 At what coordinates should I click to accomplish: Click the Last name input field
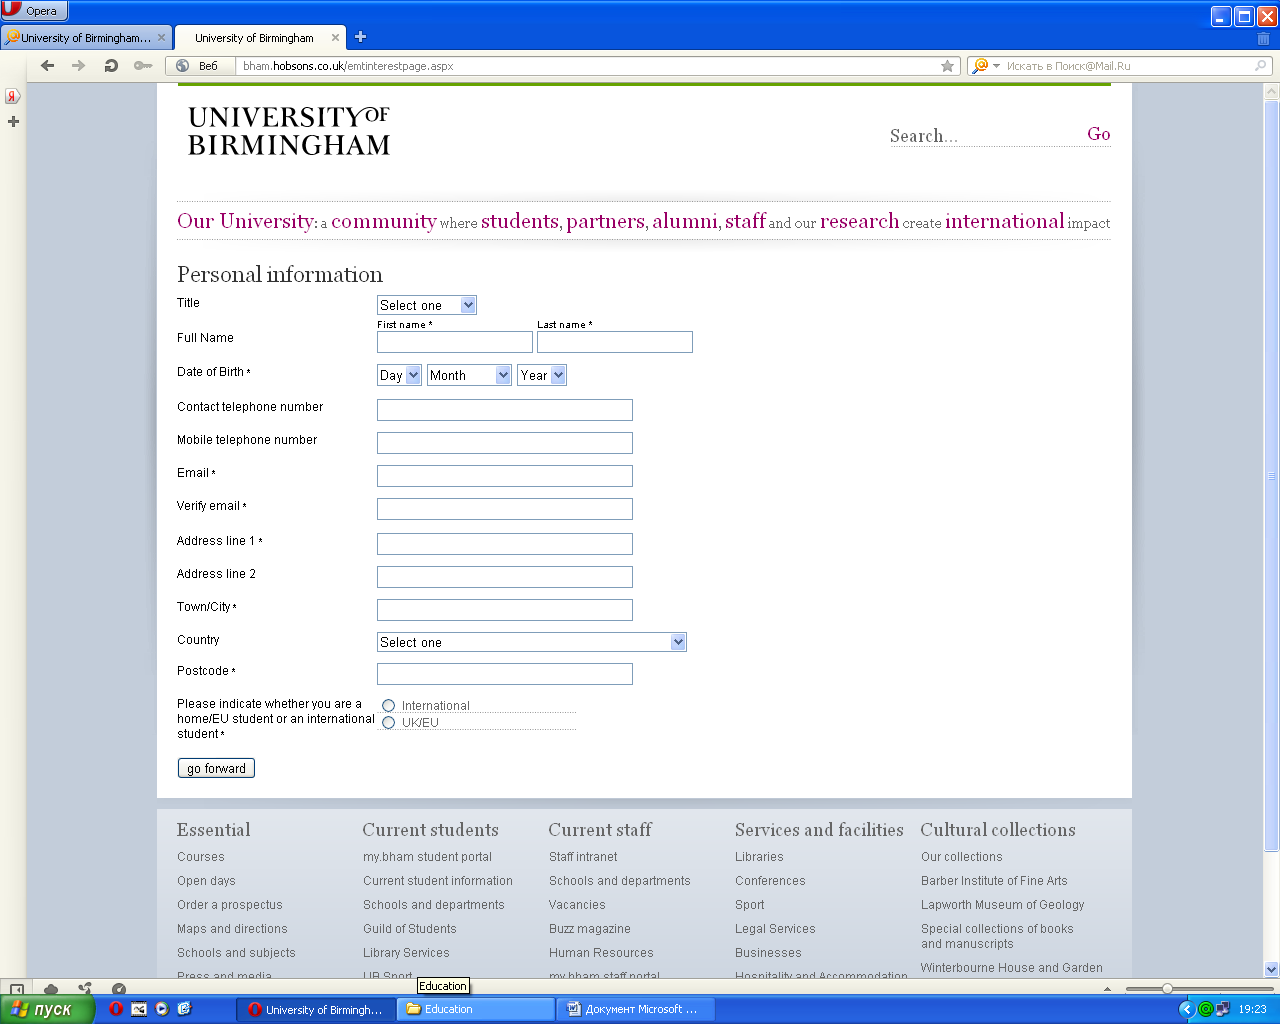click(x=615, y=342)
